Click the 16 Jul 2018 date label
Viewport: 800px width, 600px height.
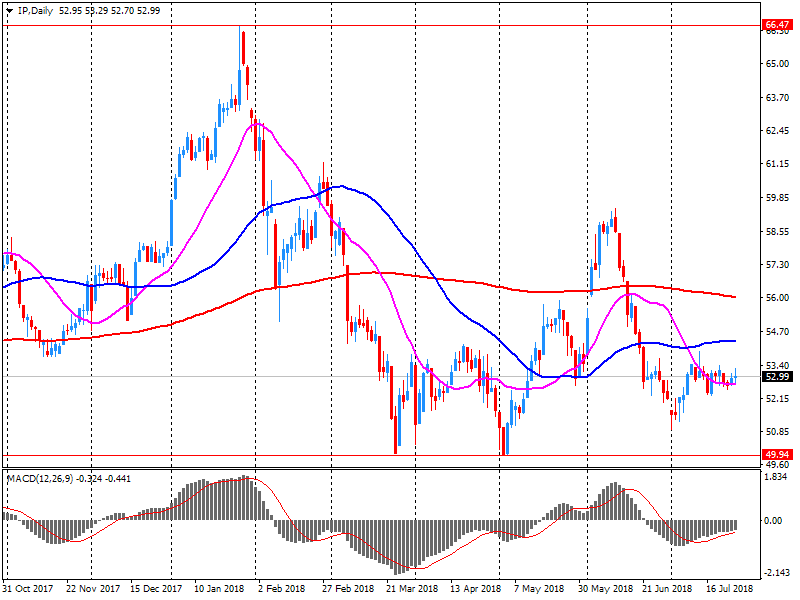[x=730, y=588]
